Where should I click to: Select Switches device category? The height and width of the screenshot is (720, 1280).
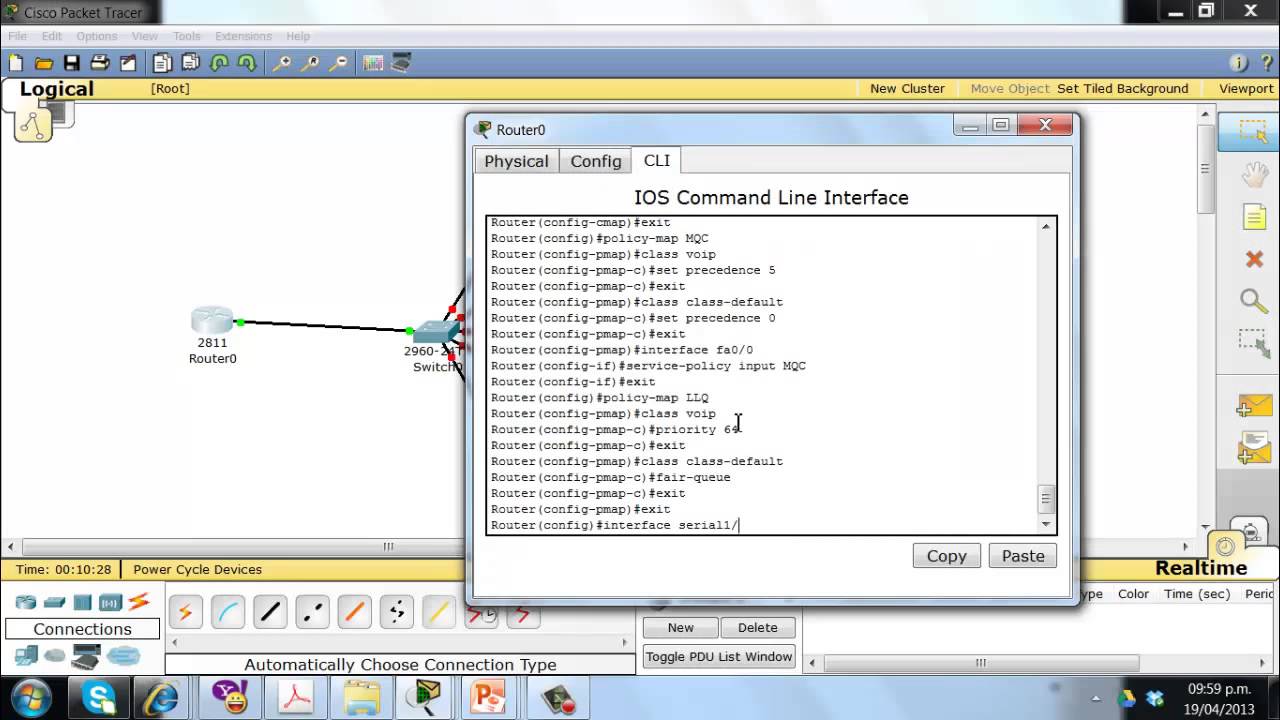[x=54, y=602]
